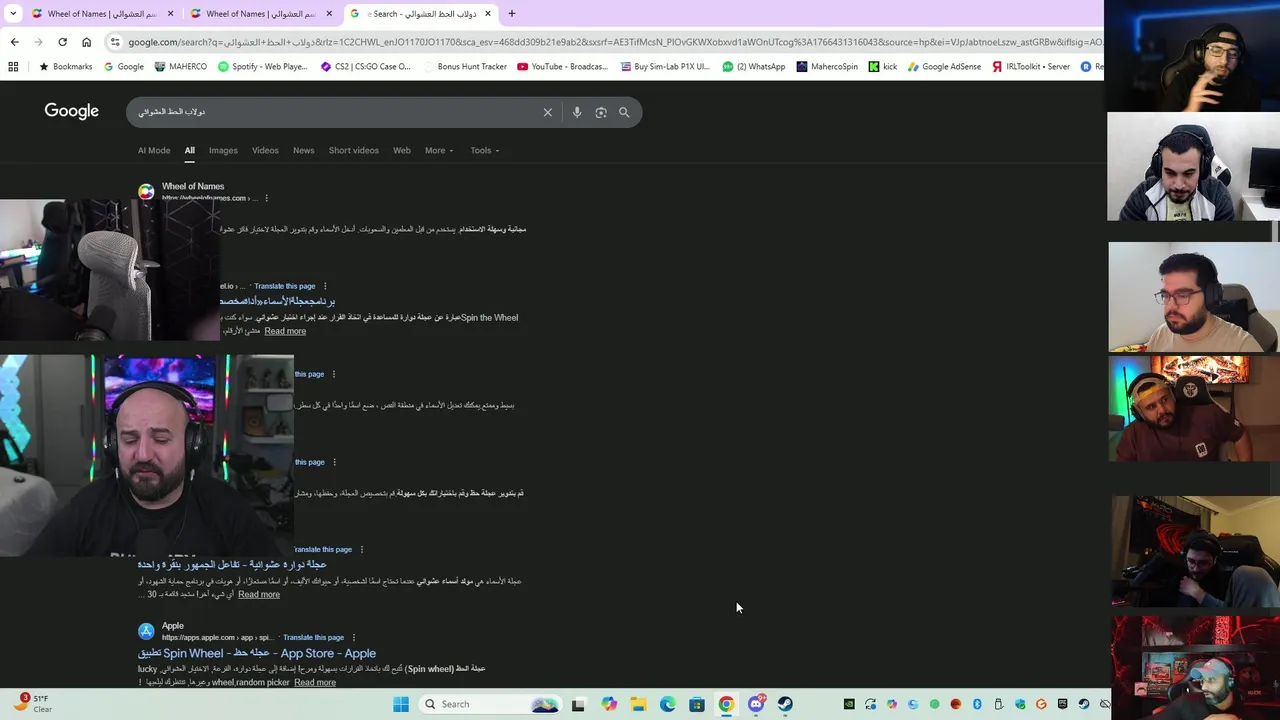
Task: Switch to AI Mode search
Action: tap(154, 150)
